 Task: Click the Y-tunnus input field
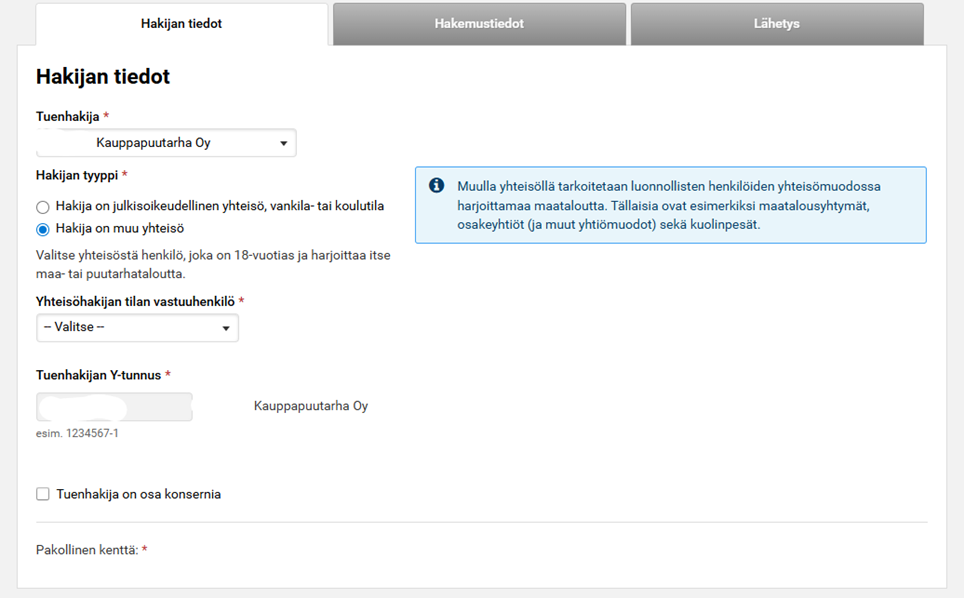(114, 407)
